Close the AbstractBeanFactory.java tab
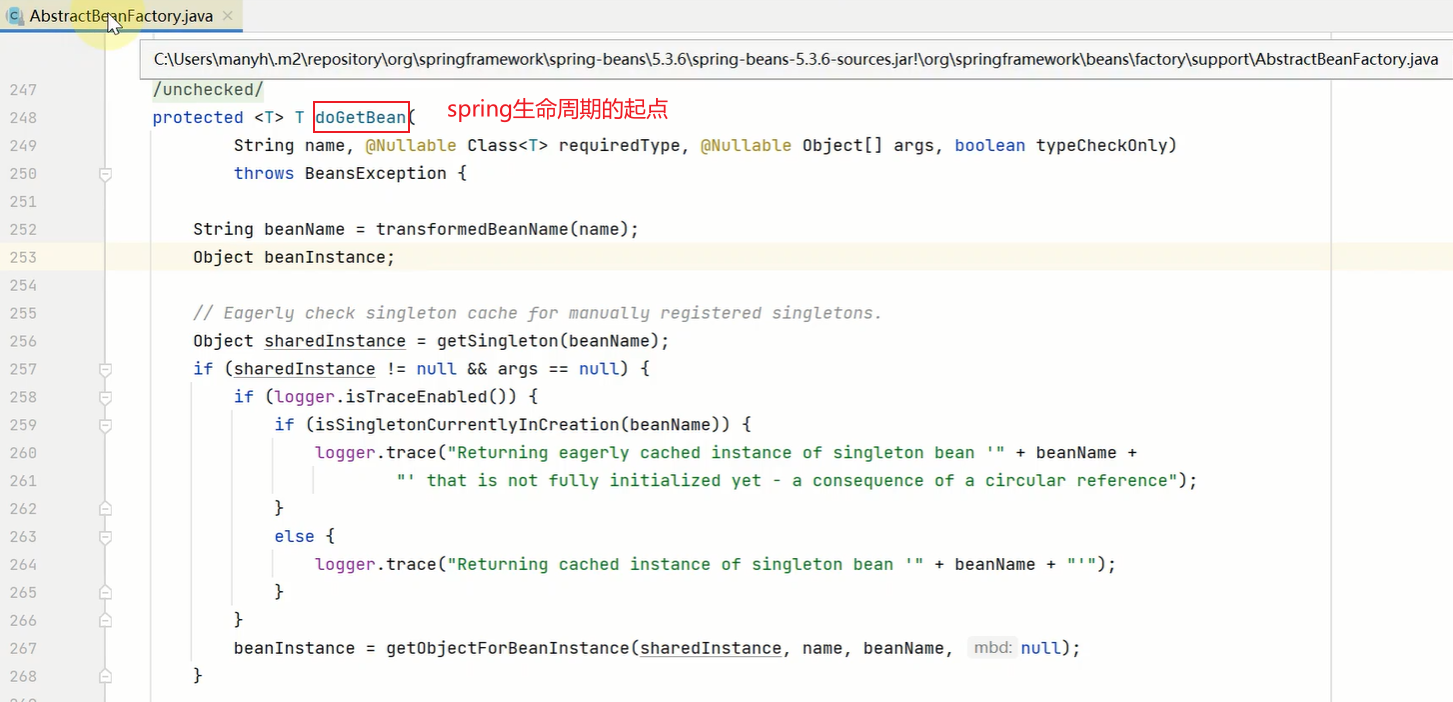 click(227, 16)
